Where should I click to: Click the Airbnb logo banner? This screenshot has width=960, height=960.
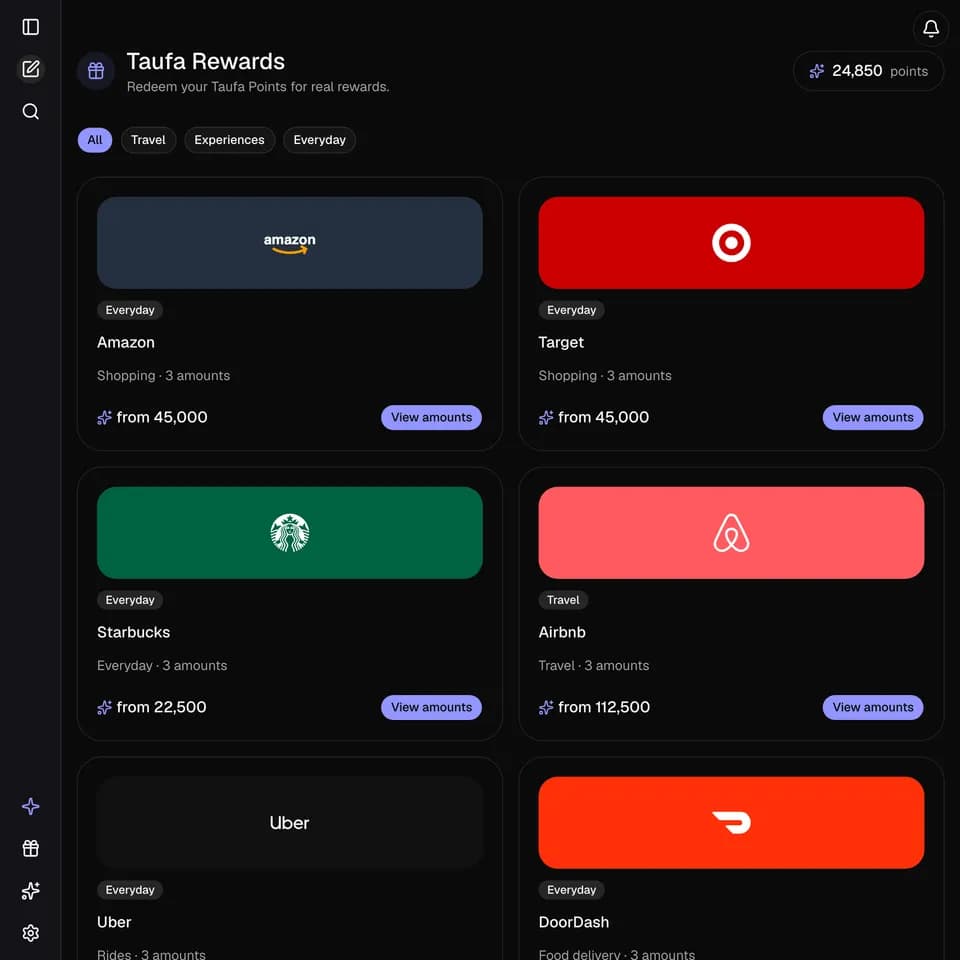tap(731, 533)
